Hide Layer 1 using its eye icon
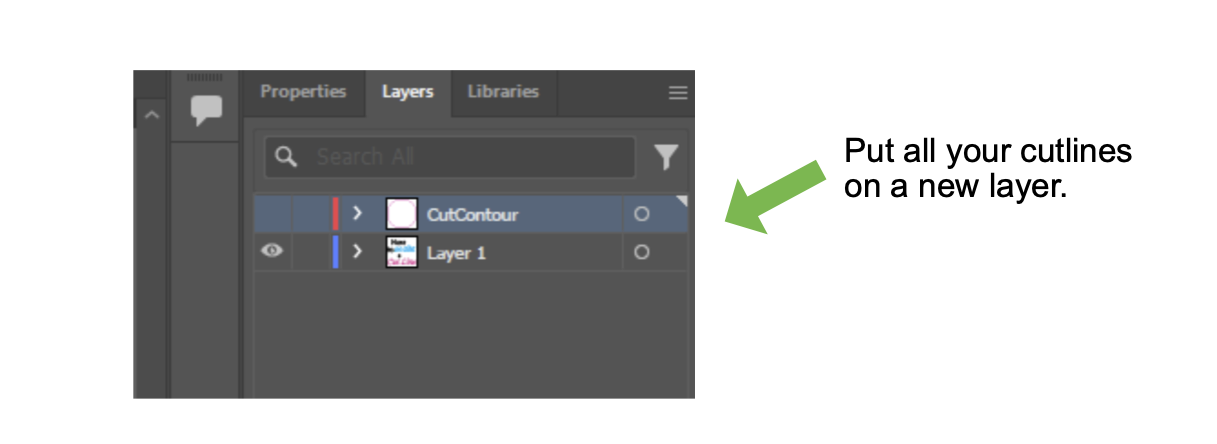 point(272,253)
